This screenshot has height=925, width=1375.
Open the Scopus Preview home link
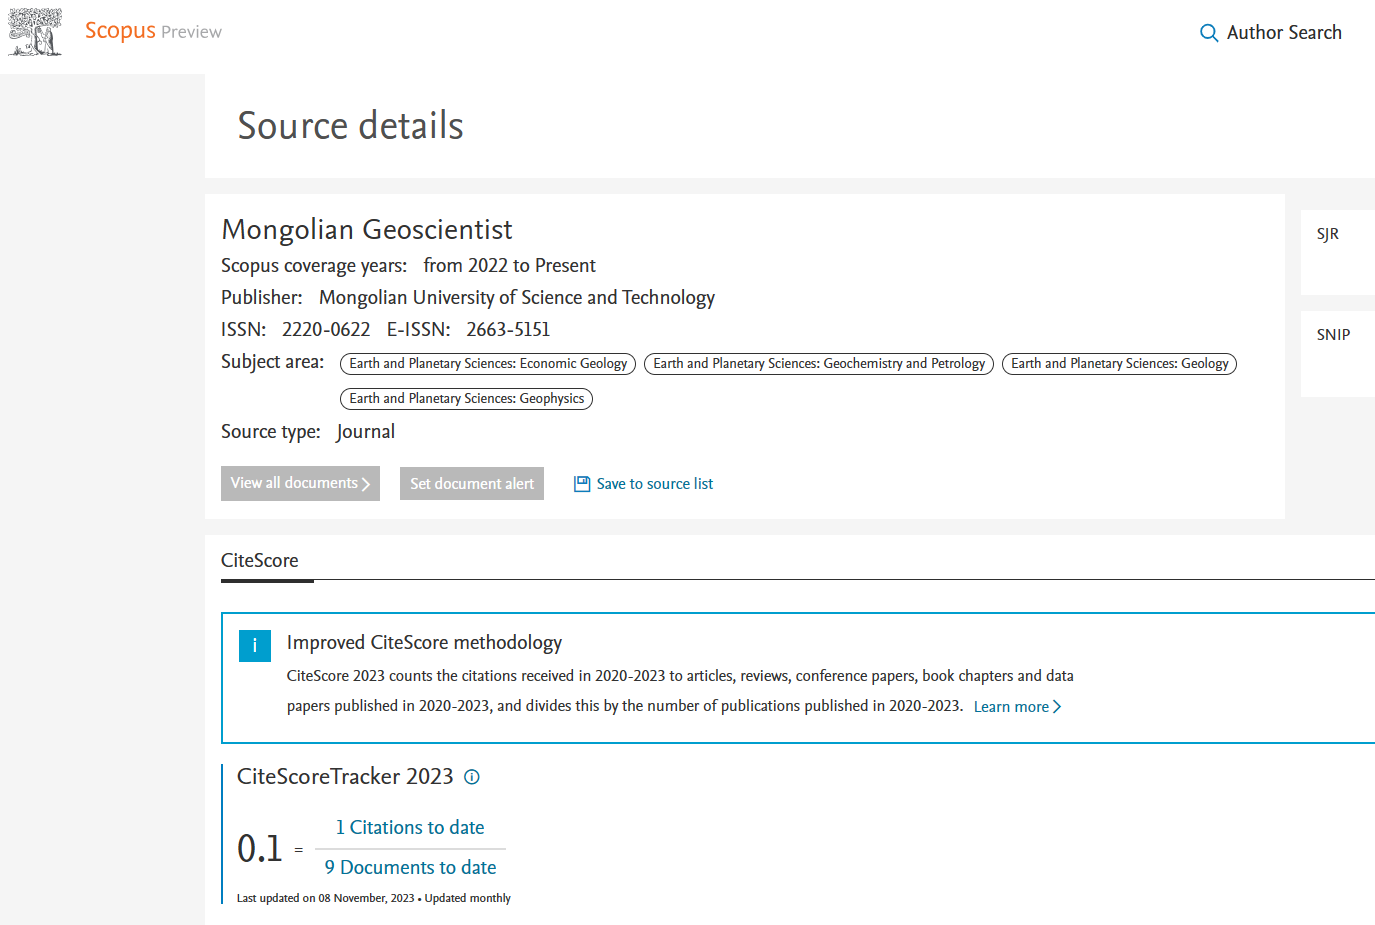153,31
